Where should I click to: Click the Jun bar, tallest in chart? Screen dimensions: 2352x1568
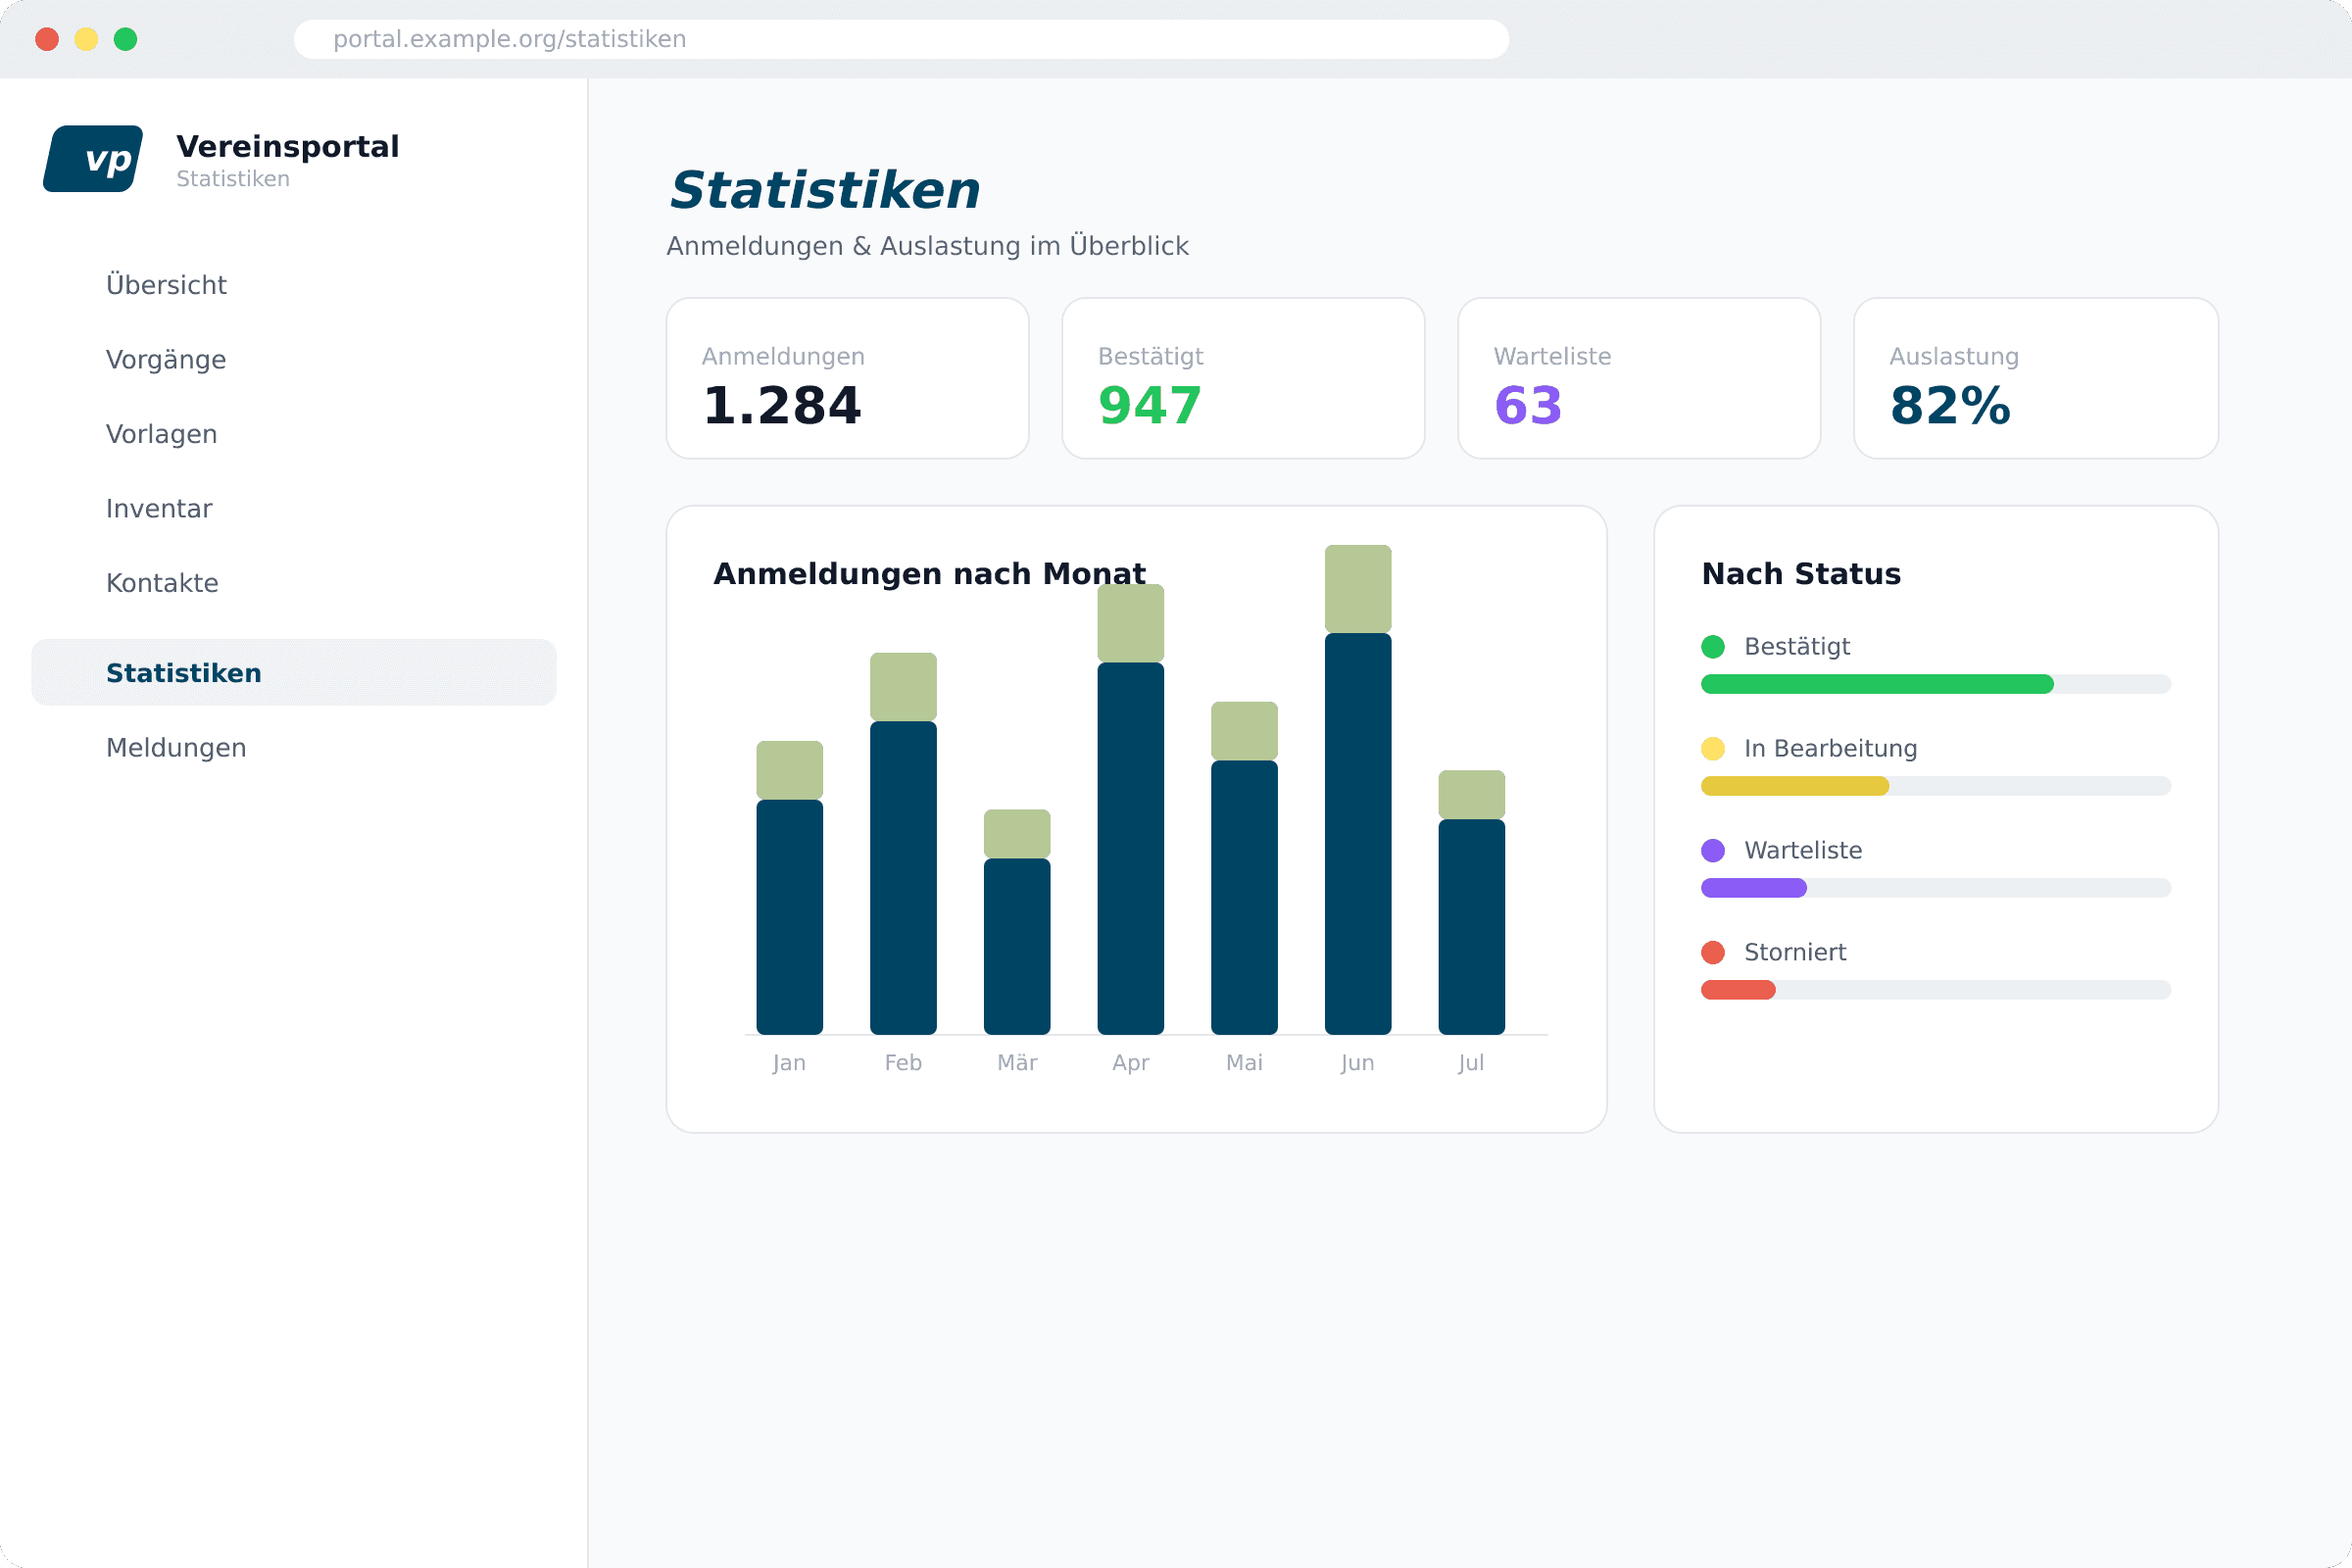tap(1358, 790)
